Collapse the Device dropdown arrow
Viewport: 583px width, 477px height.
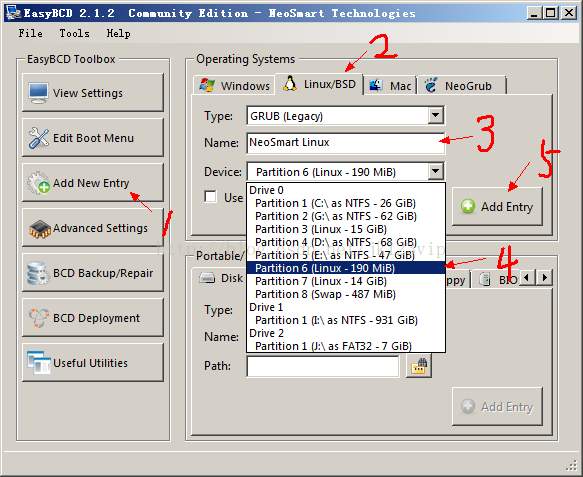pyautogui.click(x=435, y=172)
